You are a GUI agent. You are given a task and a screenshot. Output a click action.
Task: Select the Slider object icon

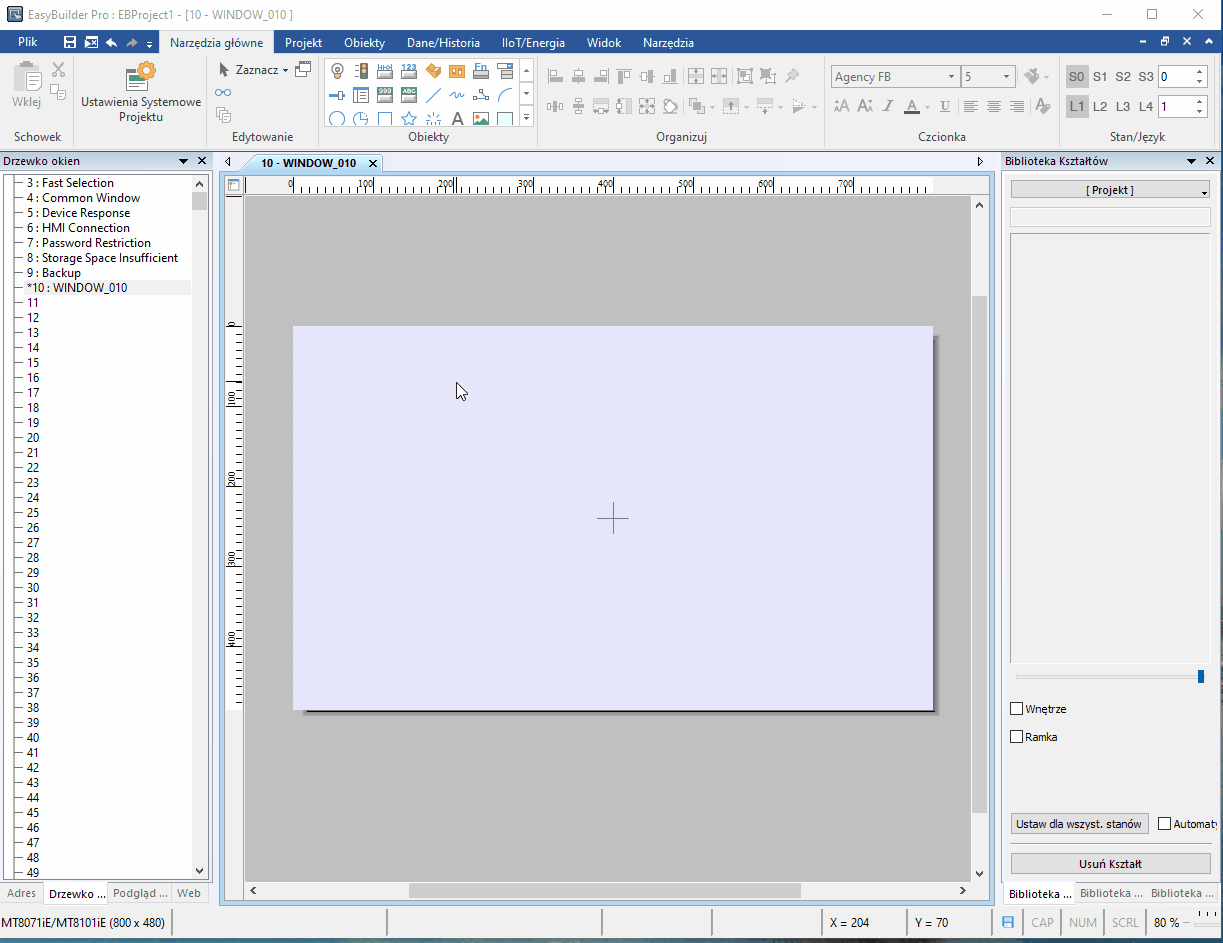[x=337, y=95]
